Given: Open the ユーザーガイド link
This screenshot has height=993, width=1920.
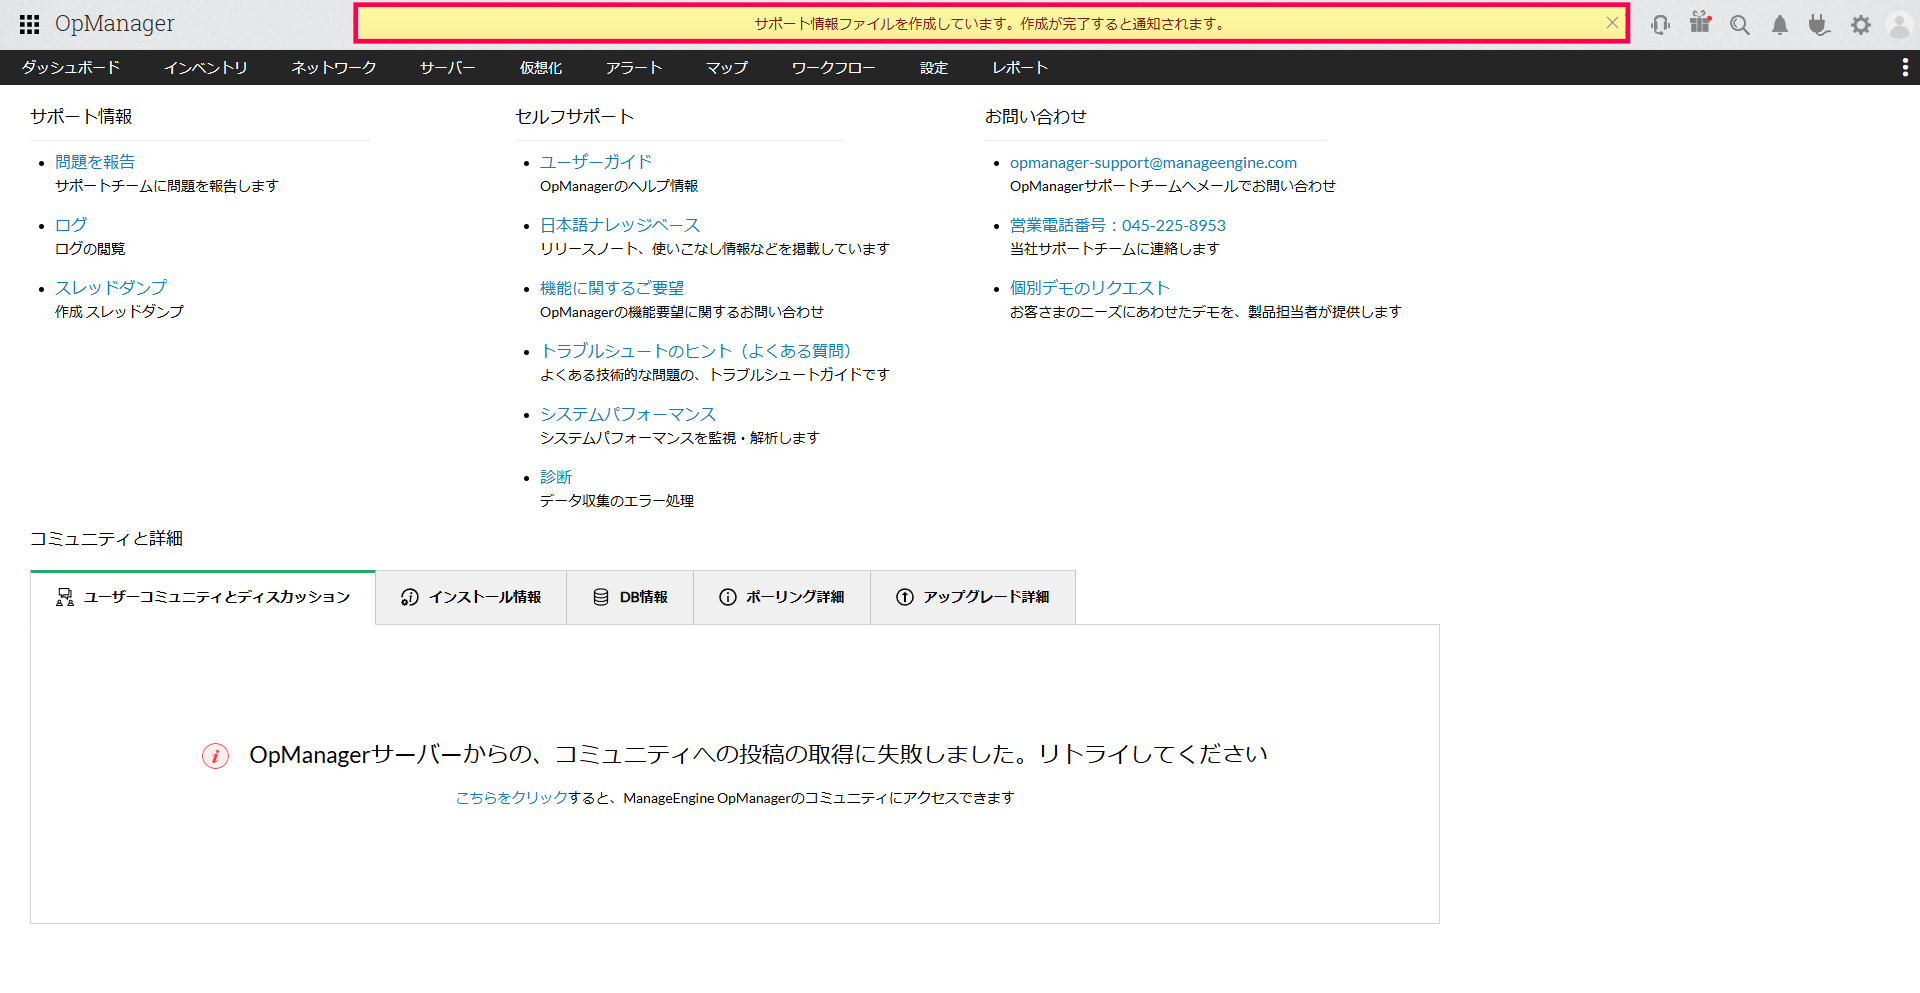Looking at the screenshot, I should 594,161.
